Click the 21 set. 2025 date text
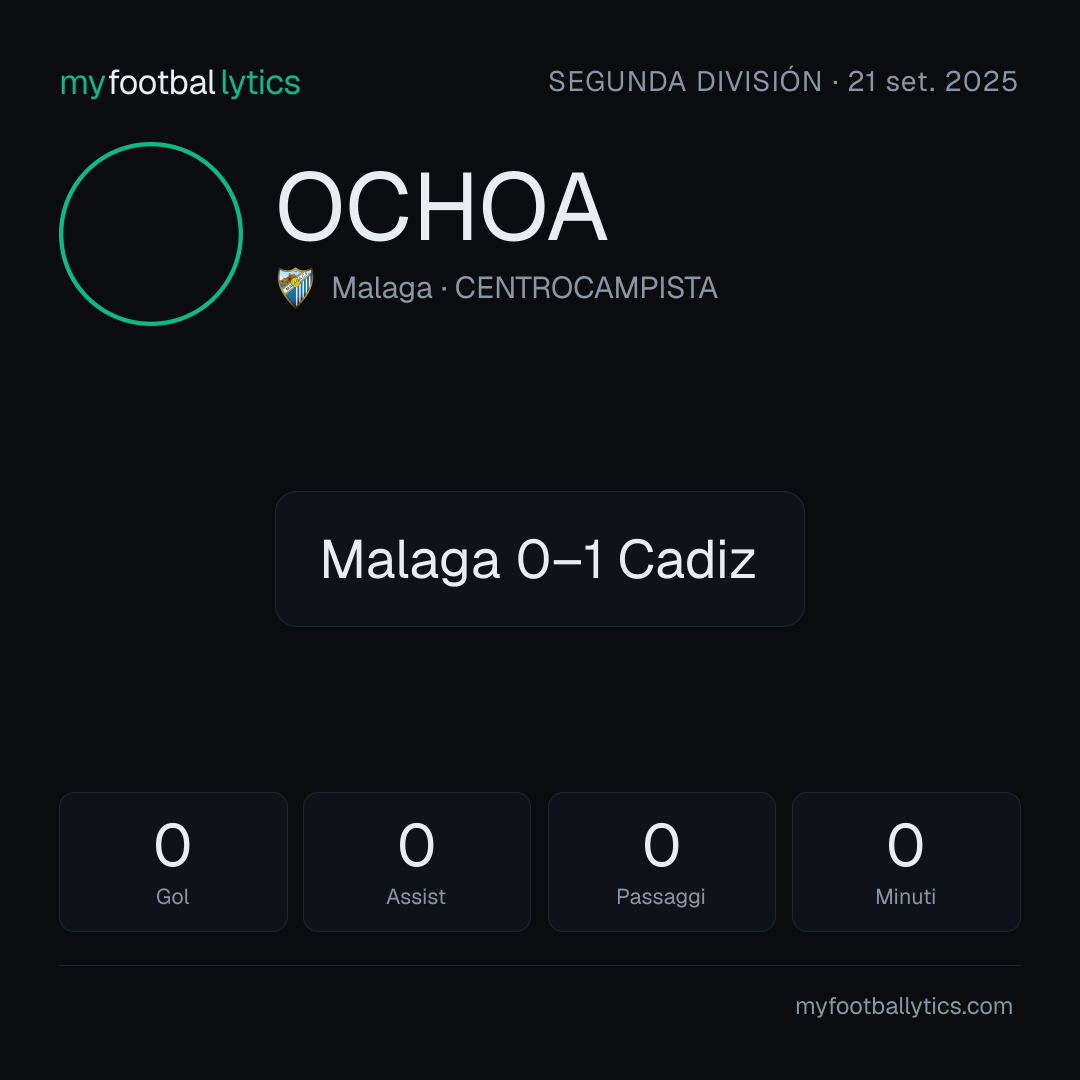The width and height of the screenshot is (1080, 1080). point(933,81)
